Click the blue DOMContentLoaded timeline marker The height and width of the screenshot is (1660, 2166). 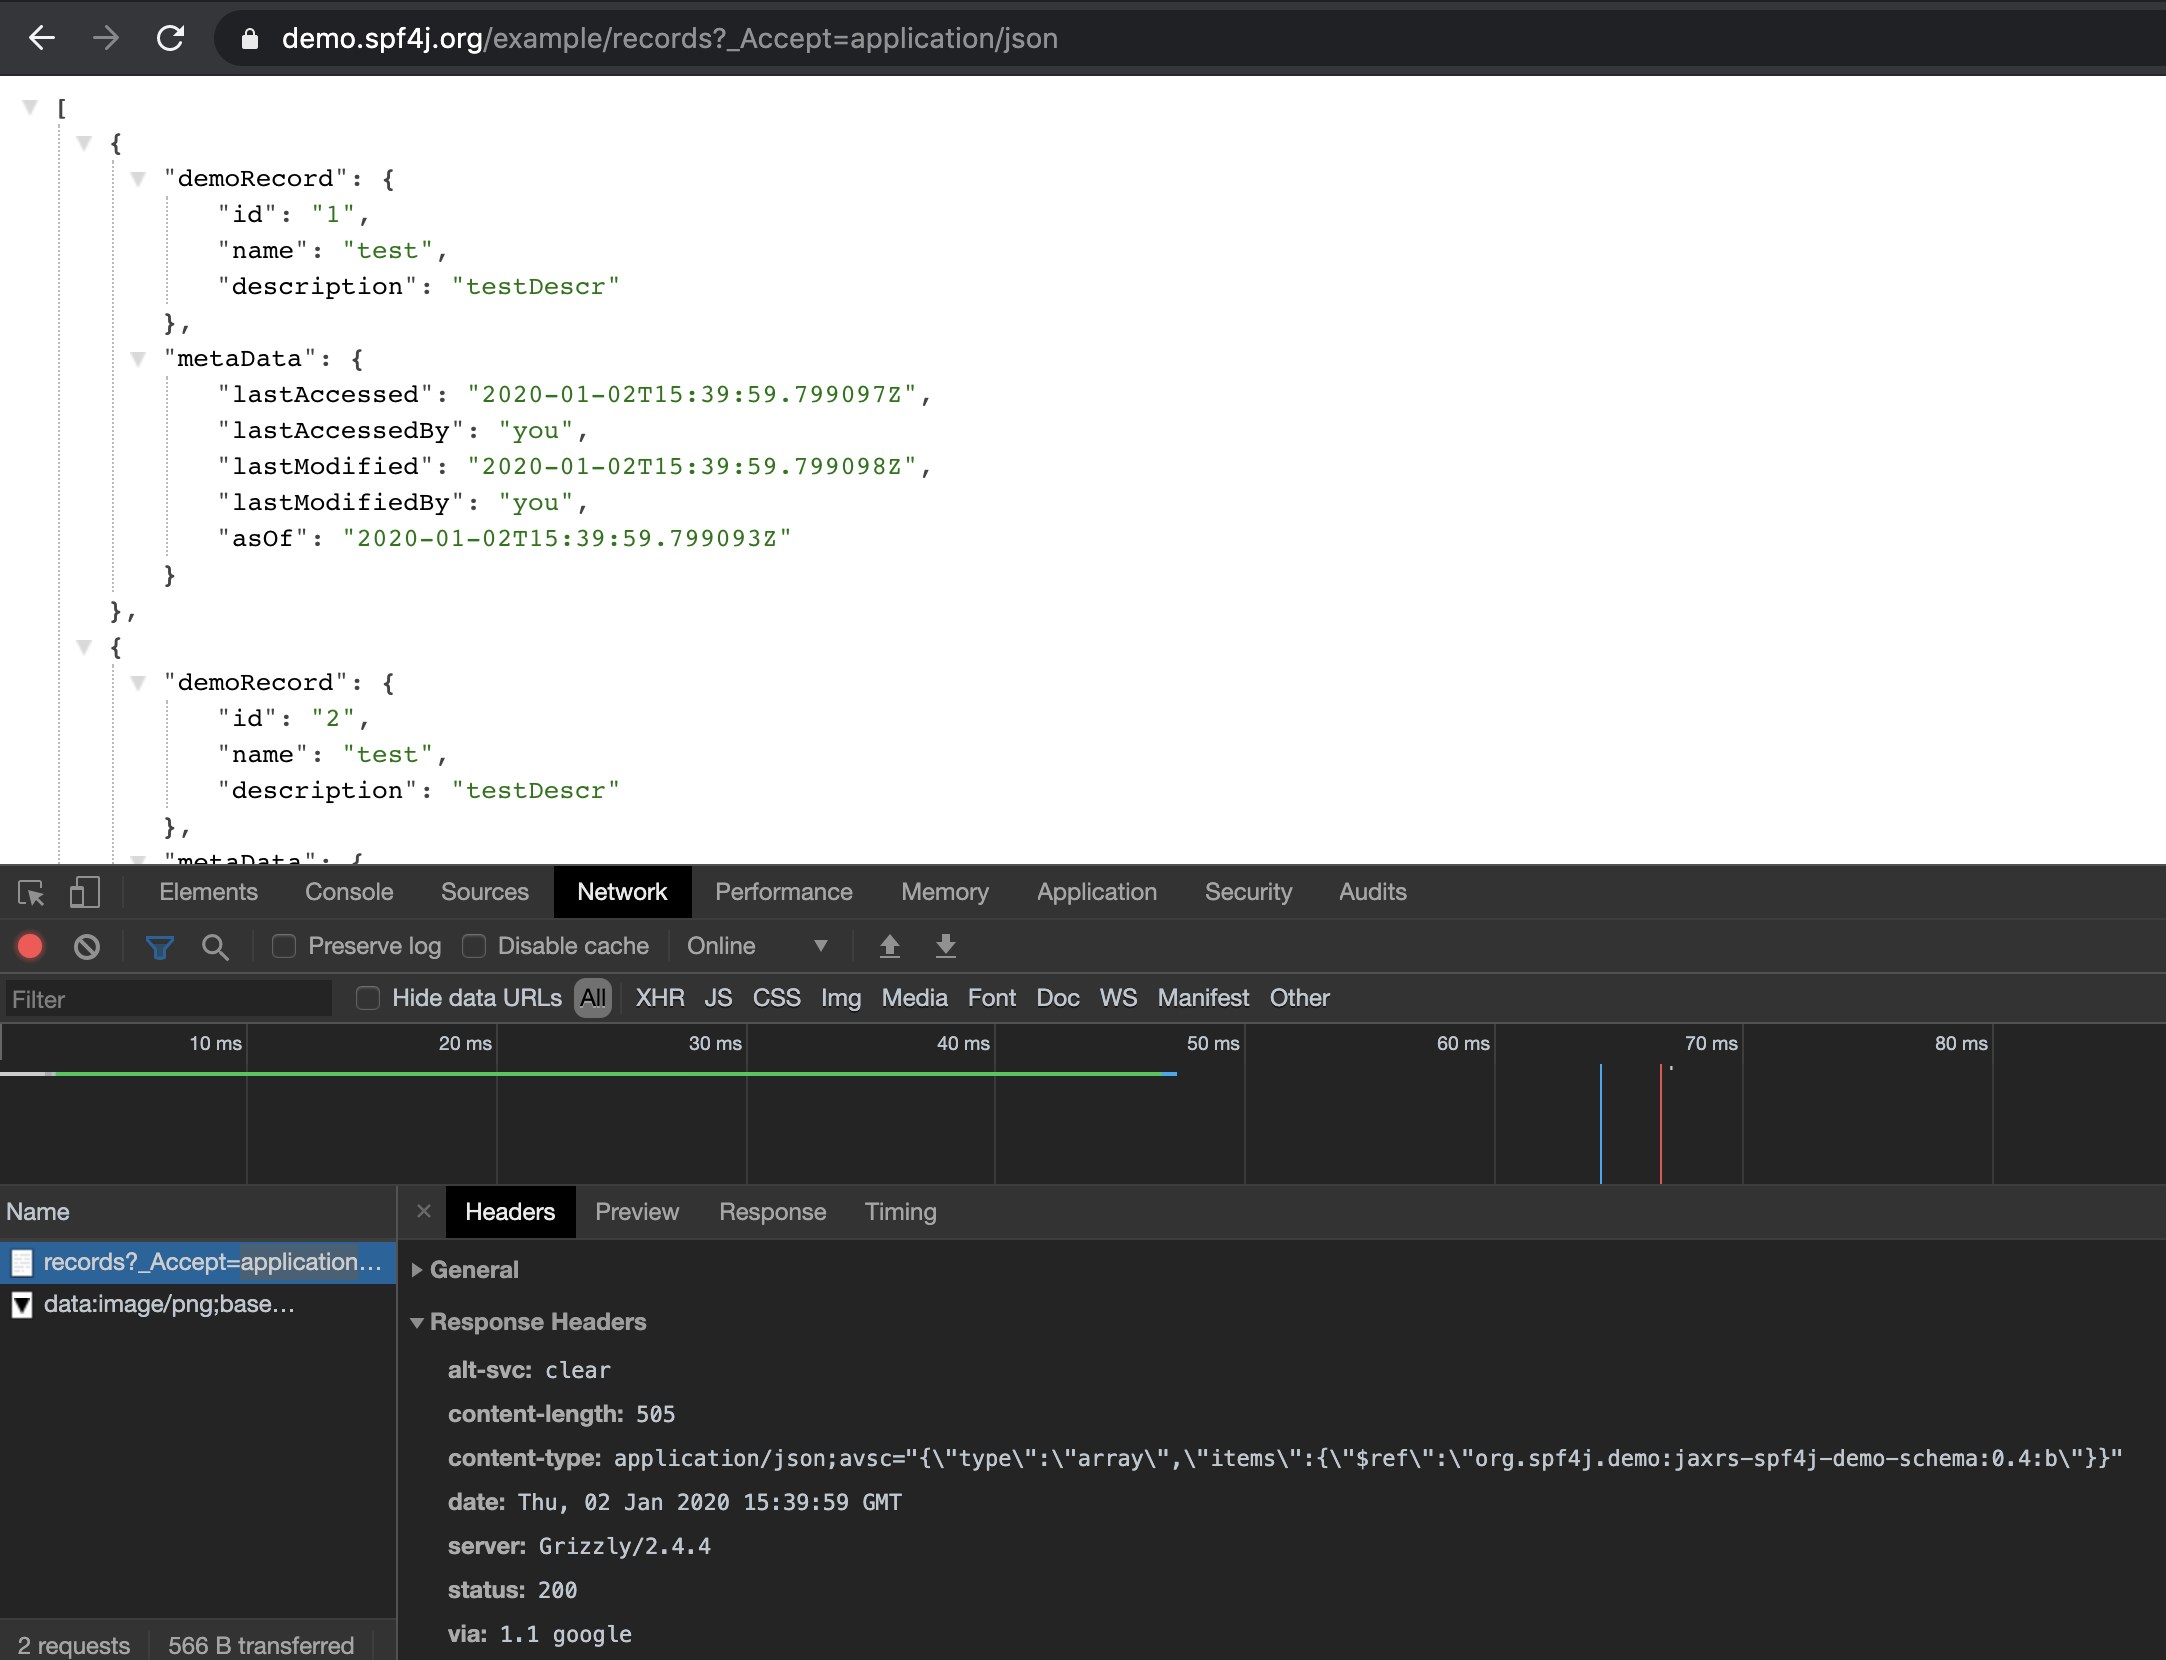(x=1600, y=1124)
